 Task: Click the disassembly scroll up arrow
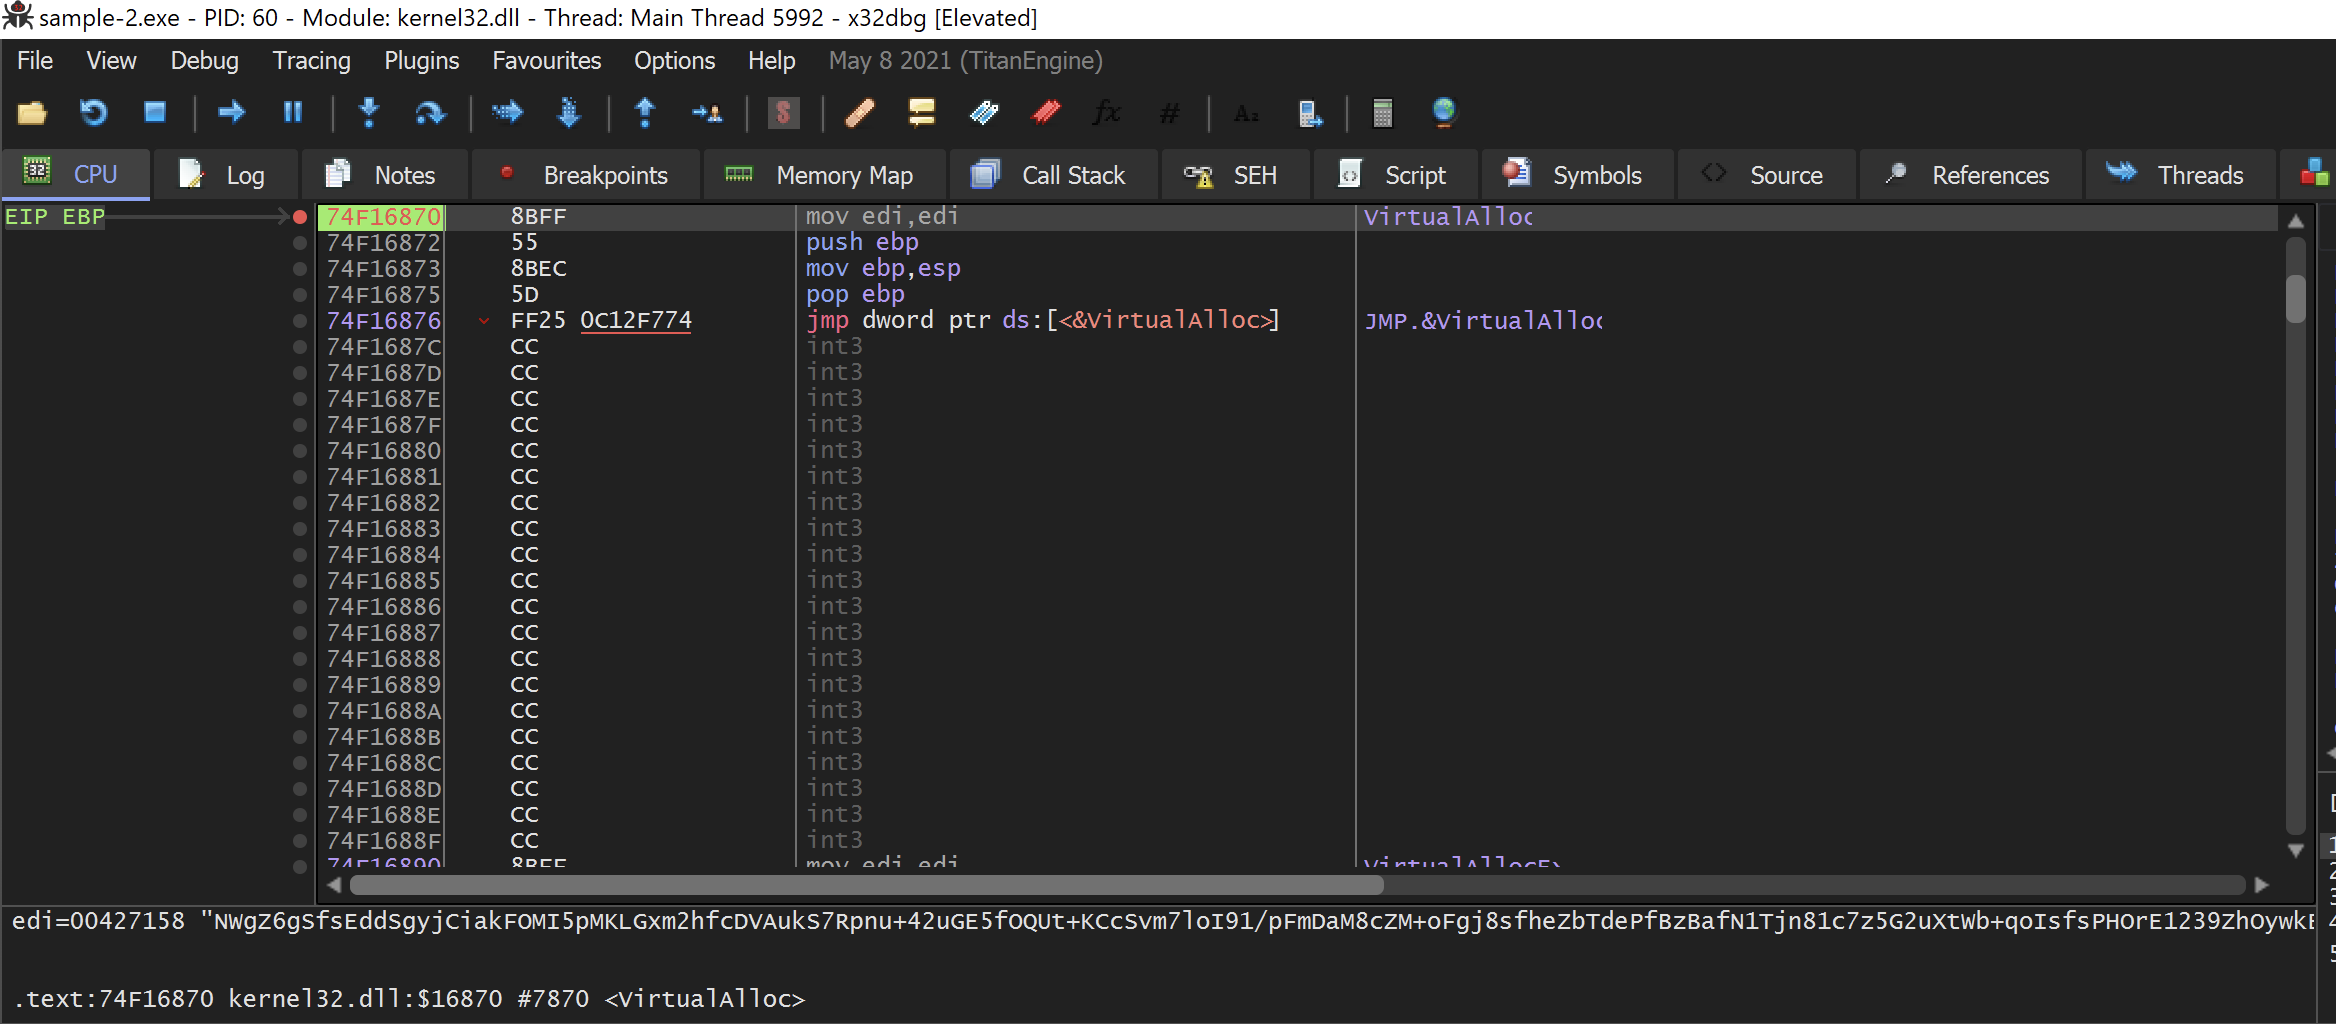coord(2296,221)
